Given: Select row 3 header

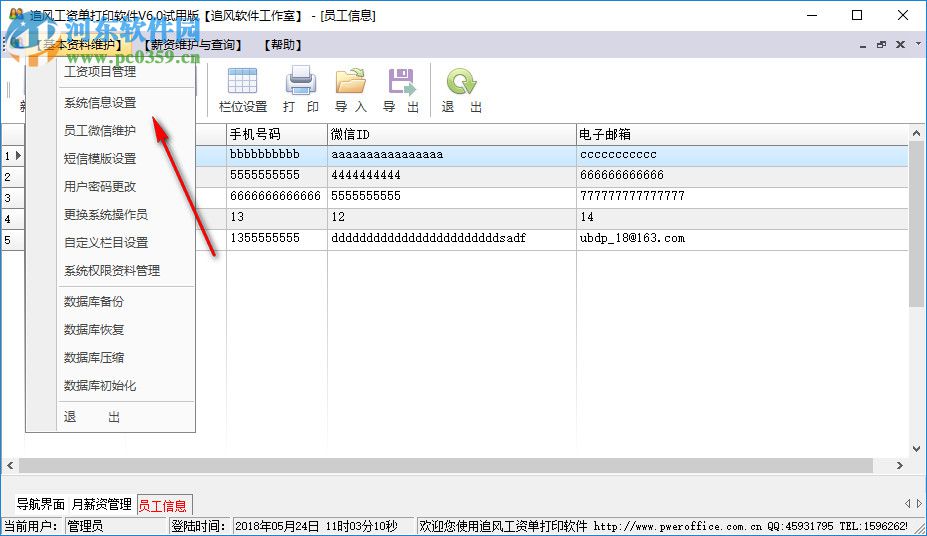Looking at the screenshot, I should 12,198.
